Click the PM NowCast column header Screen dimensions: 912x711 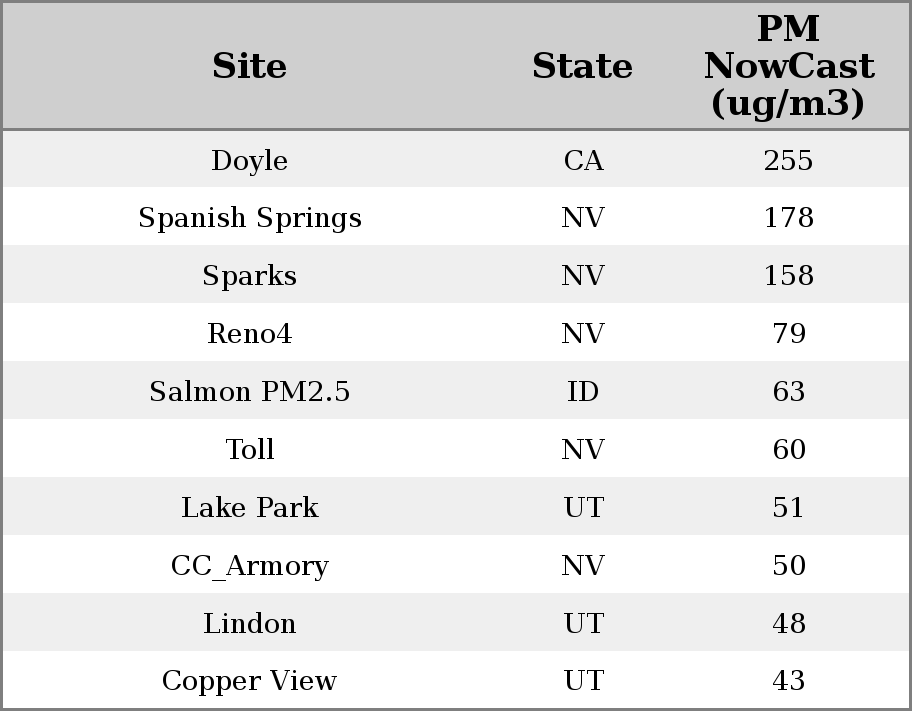tap(788, 67)
